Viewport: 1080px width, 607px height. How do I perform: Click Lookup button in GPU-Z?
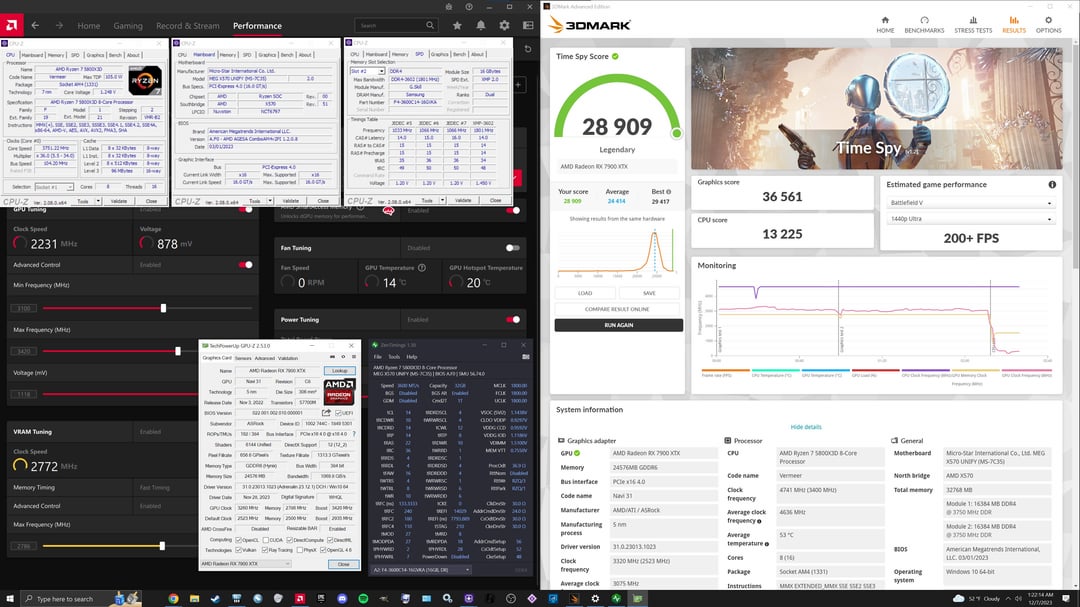click(340, 371)
